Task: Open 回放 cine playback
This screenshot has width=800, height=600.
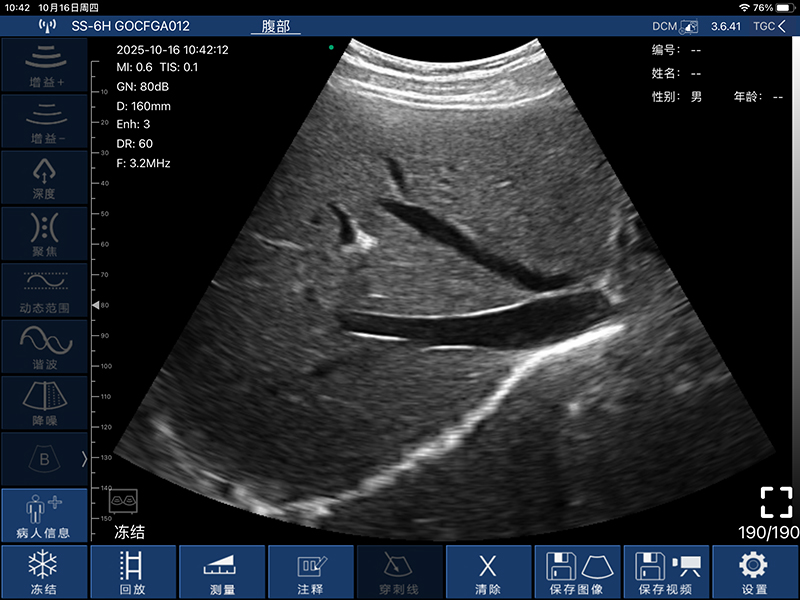Action: click(x=133, y=572)
